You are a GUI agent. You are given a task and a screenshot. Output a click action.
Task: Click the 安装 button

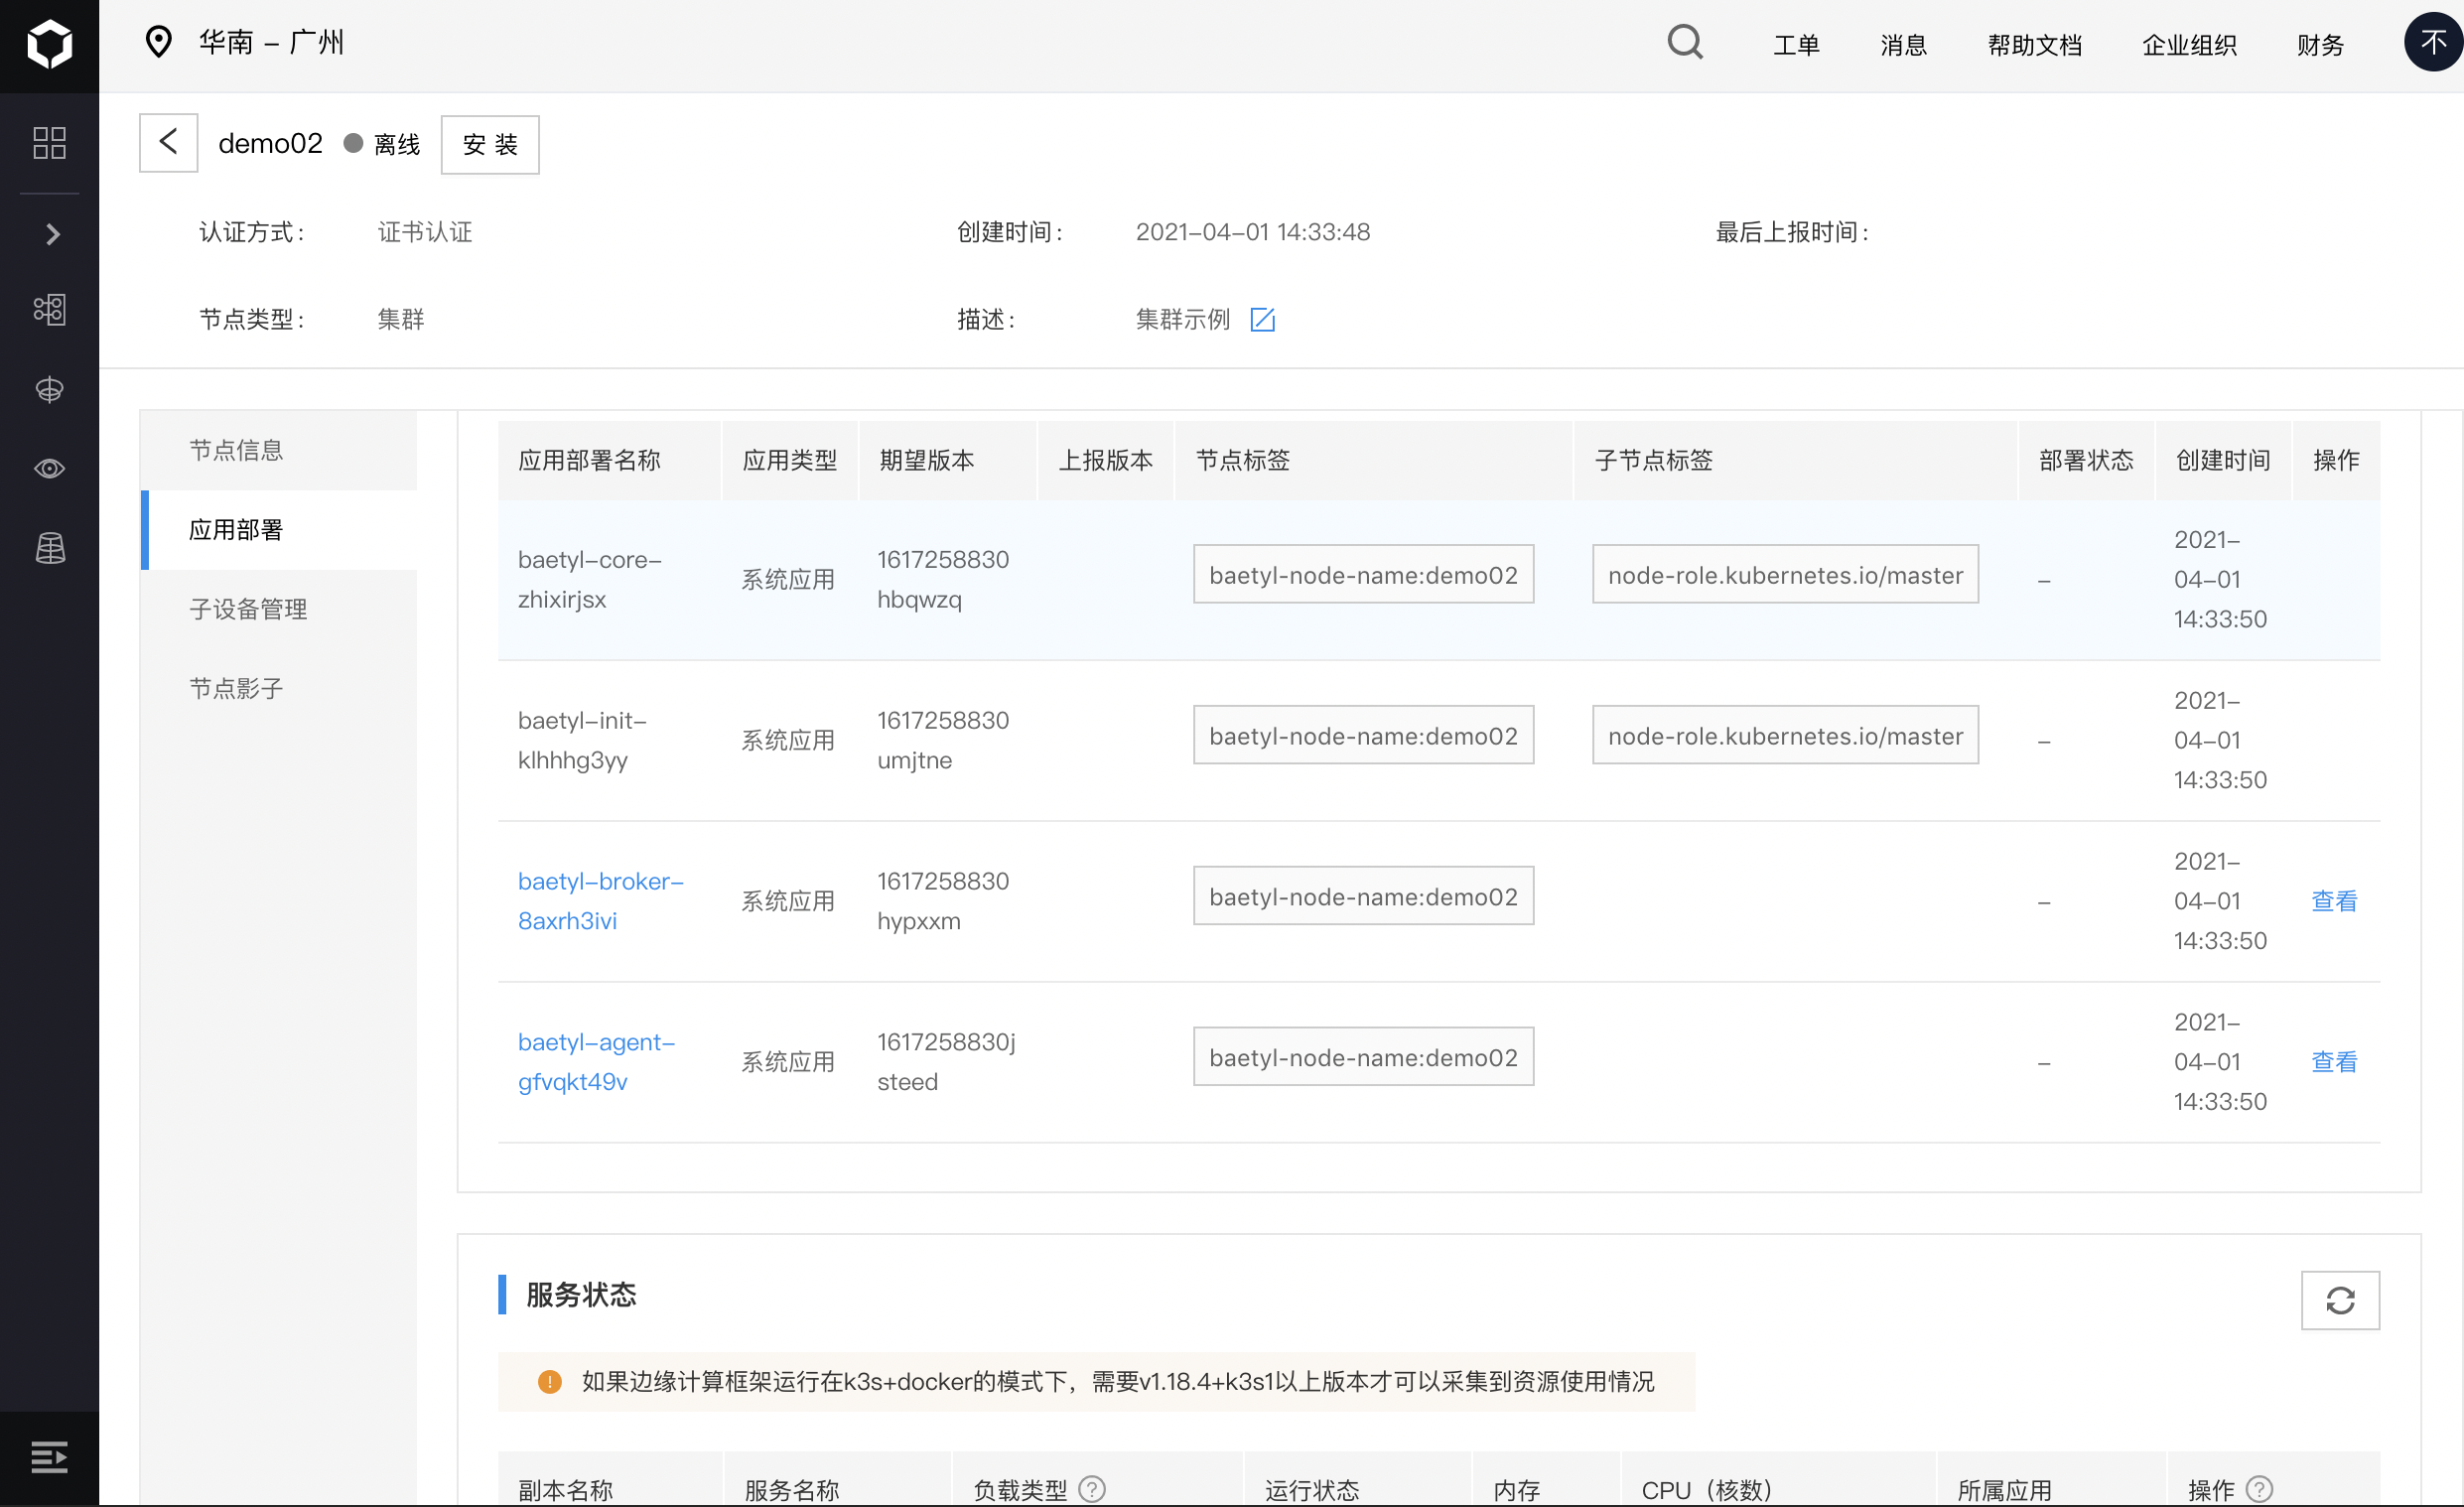pos(490,145)
